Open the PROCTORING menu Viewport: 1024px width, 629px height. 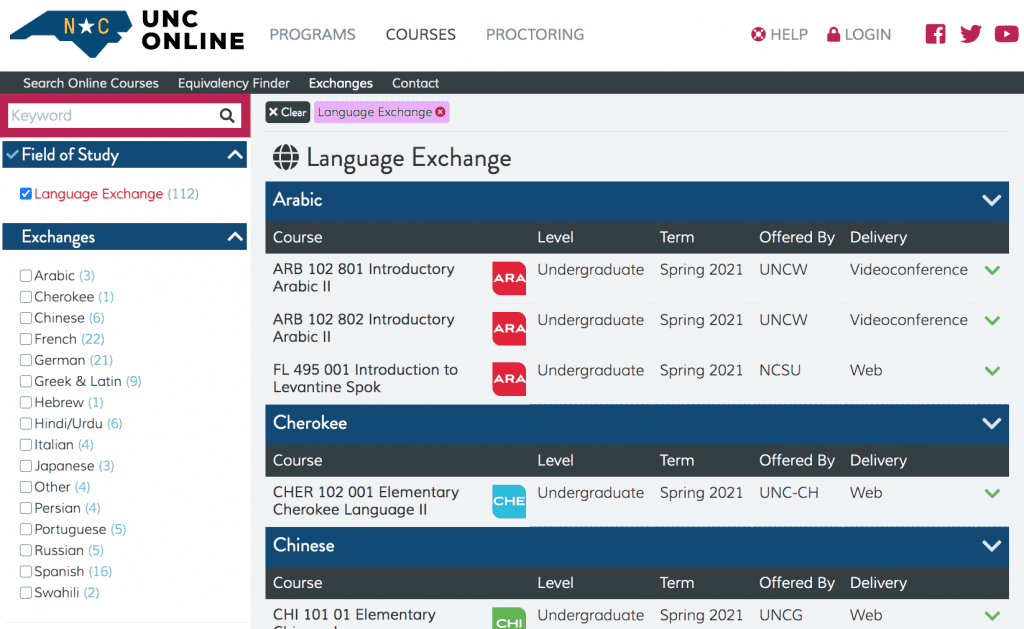click(x=535, y=35)
